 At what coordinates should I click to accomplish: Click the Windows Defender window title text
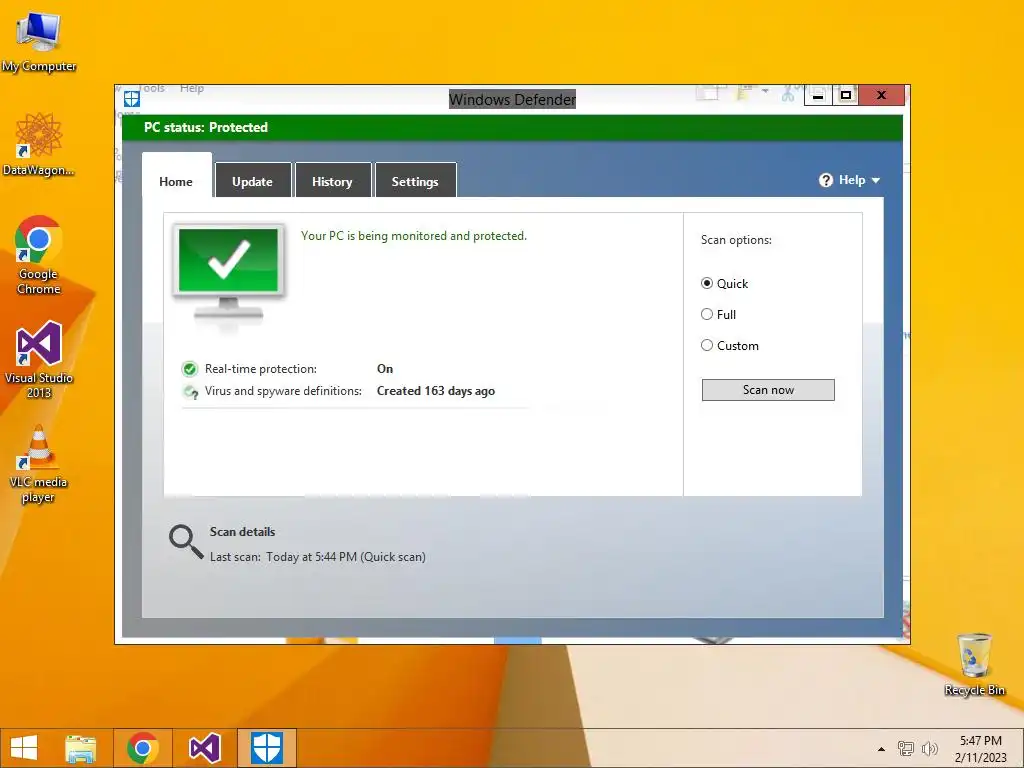513,99
